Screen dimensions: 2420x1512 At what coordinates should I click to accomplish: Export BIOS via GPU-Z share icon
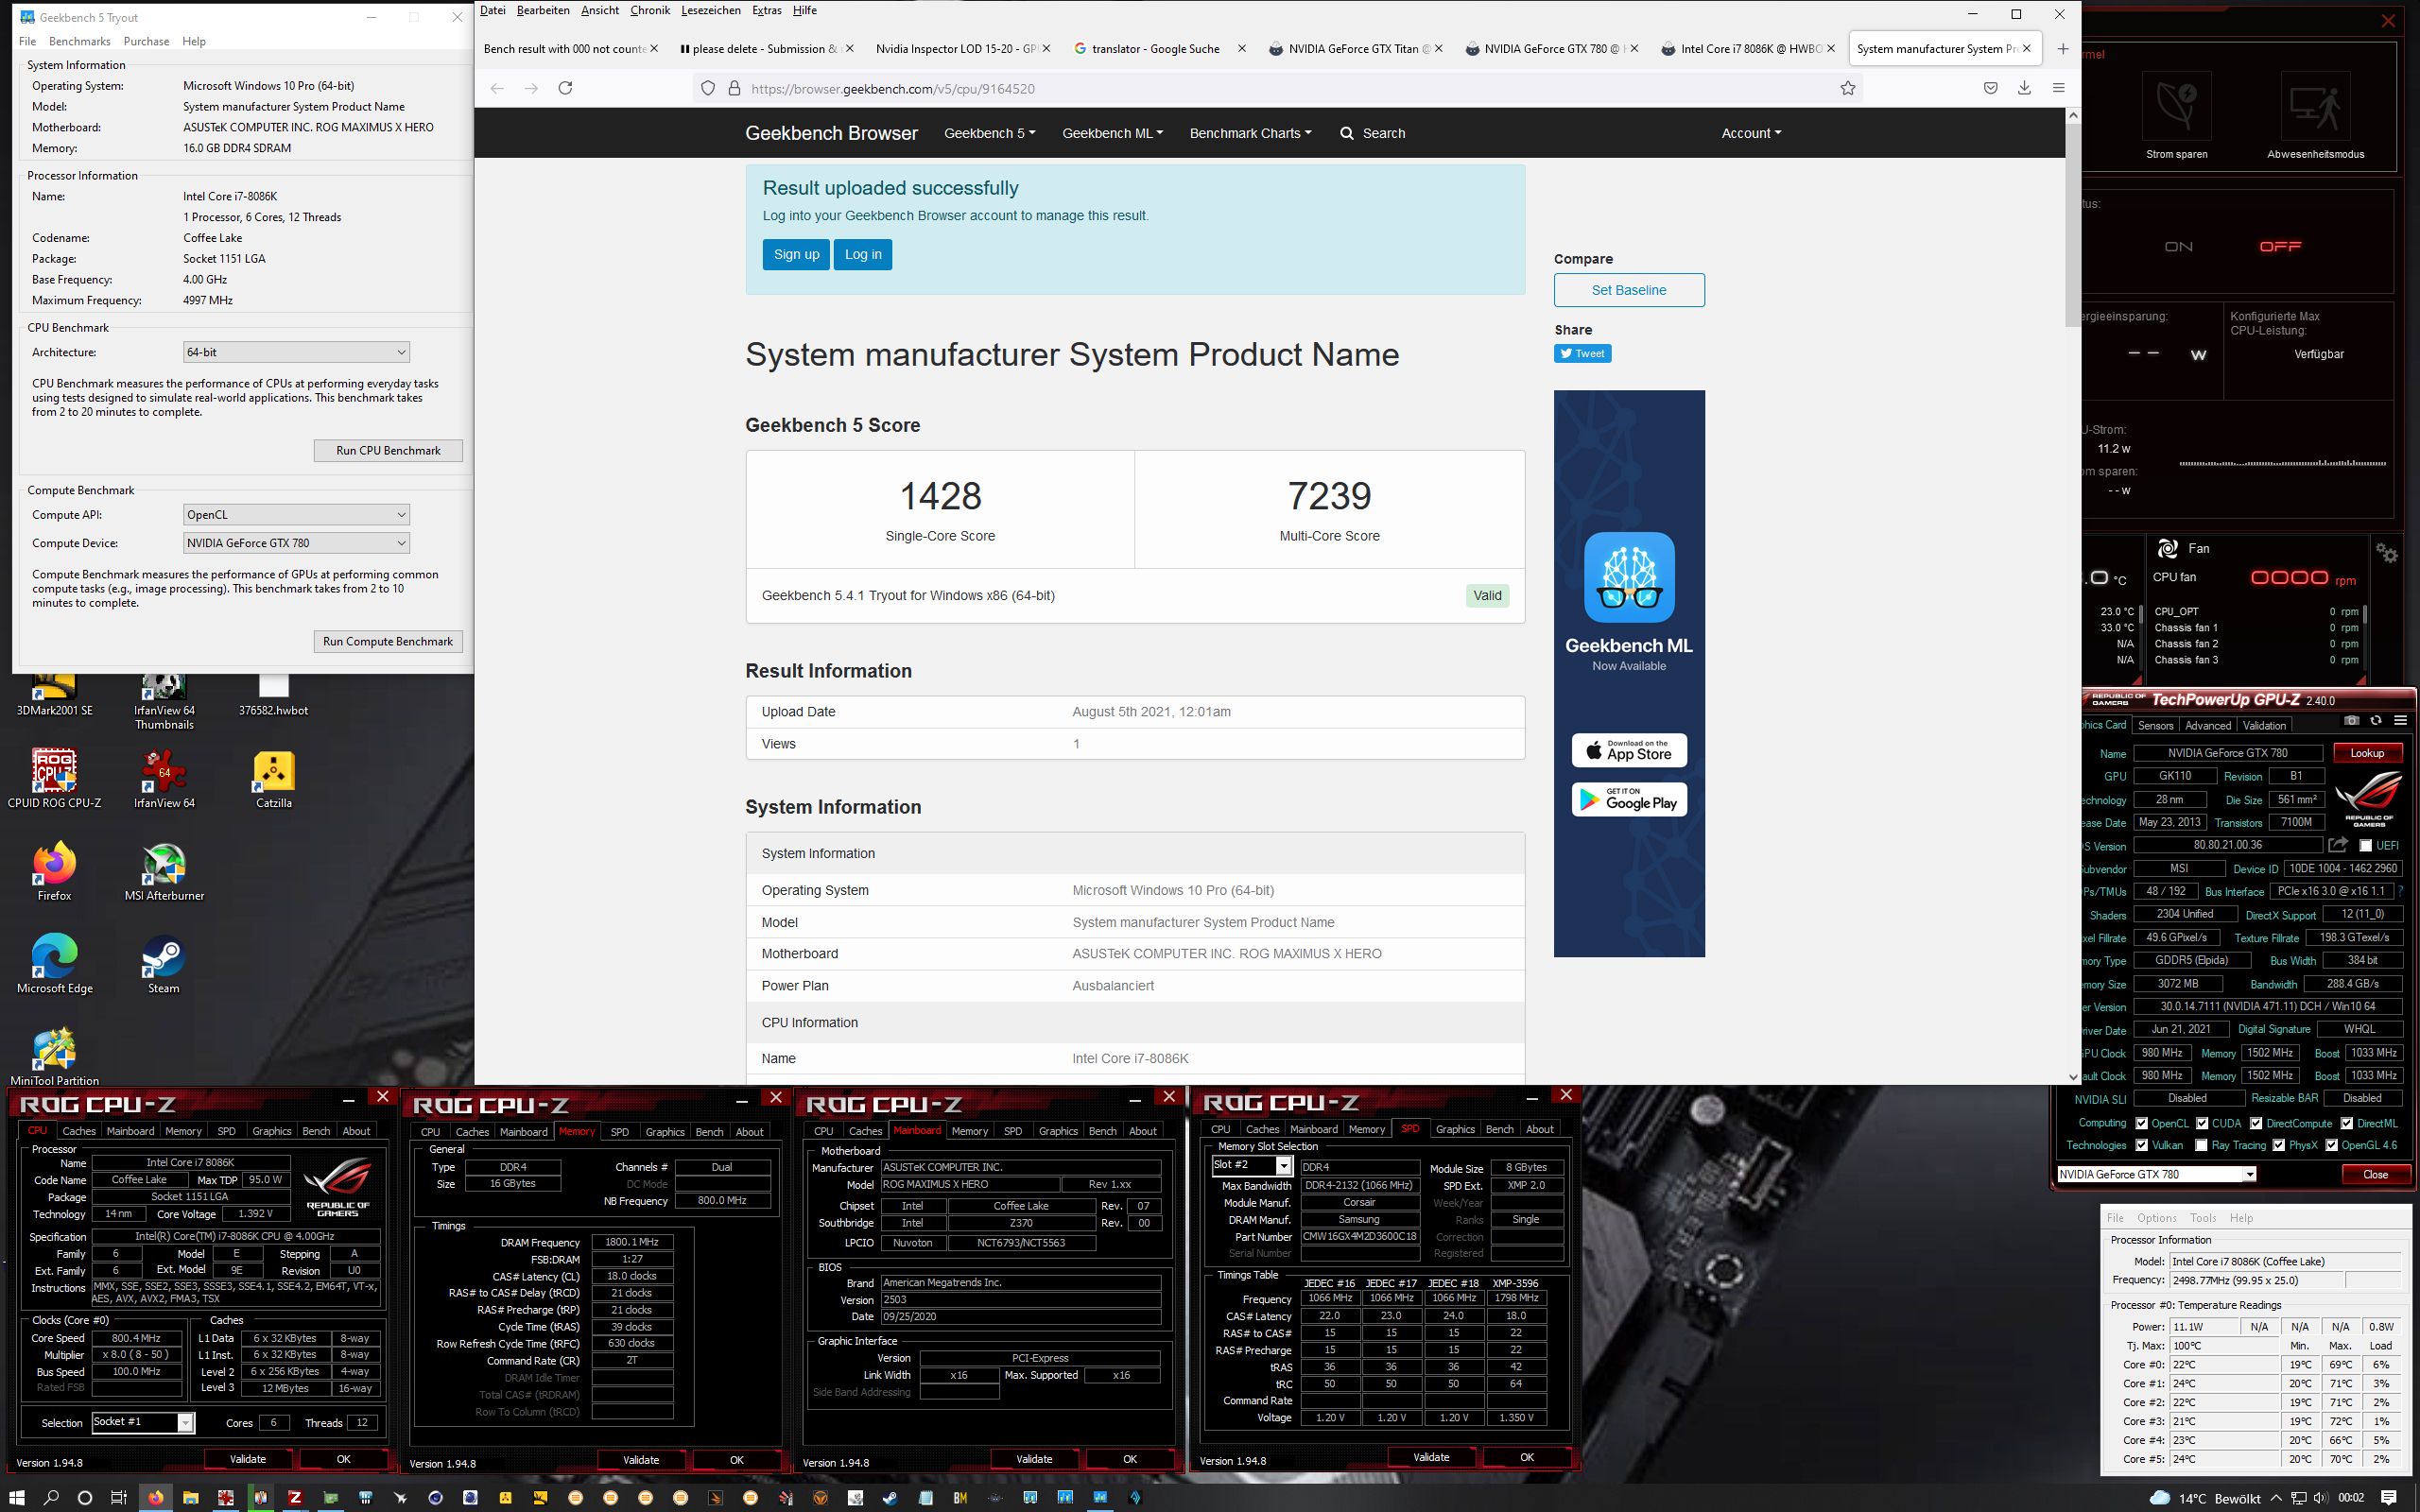(x=2338, y=845)
